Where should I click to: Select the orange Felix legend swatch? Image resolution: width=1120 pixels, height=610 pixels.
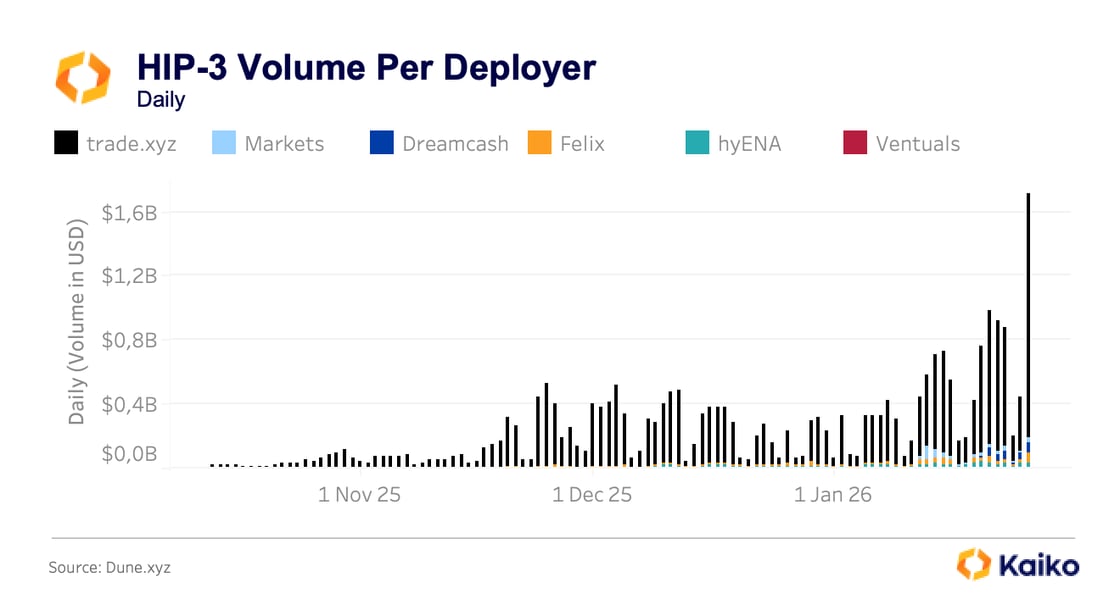(540, 144)
